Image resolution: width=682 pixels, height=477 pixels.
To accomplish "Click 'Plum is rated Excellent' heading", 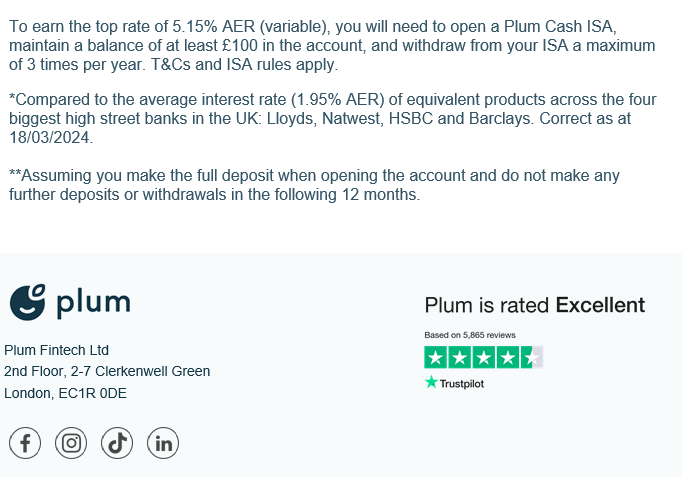I will tap(535, 305).
